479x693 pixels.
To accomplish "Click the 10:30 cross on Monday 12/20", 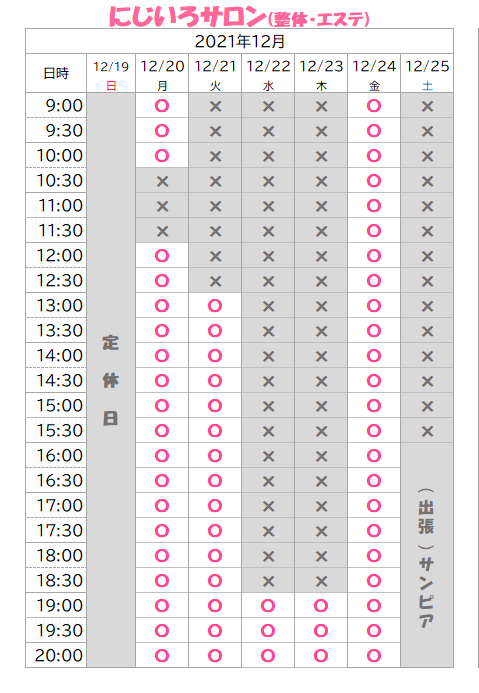I will pyautogui.click(x=162, y=181).
